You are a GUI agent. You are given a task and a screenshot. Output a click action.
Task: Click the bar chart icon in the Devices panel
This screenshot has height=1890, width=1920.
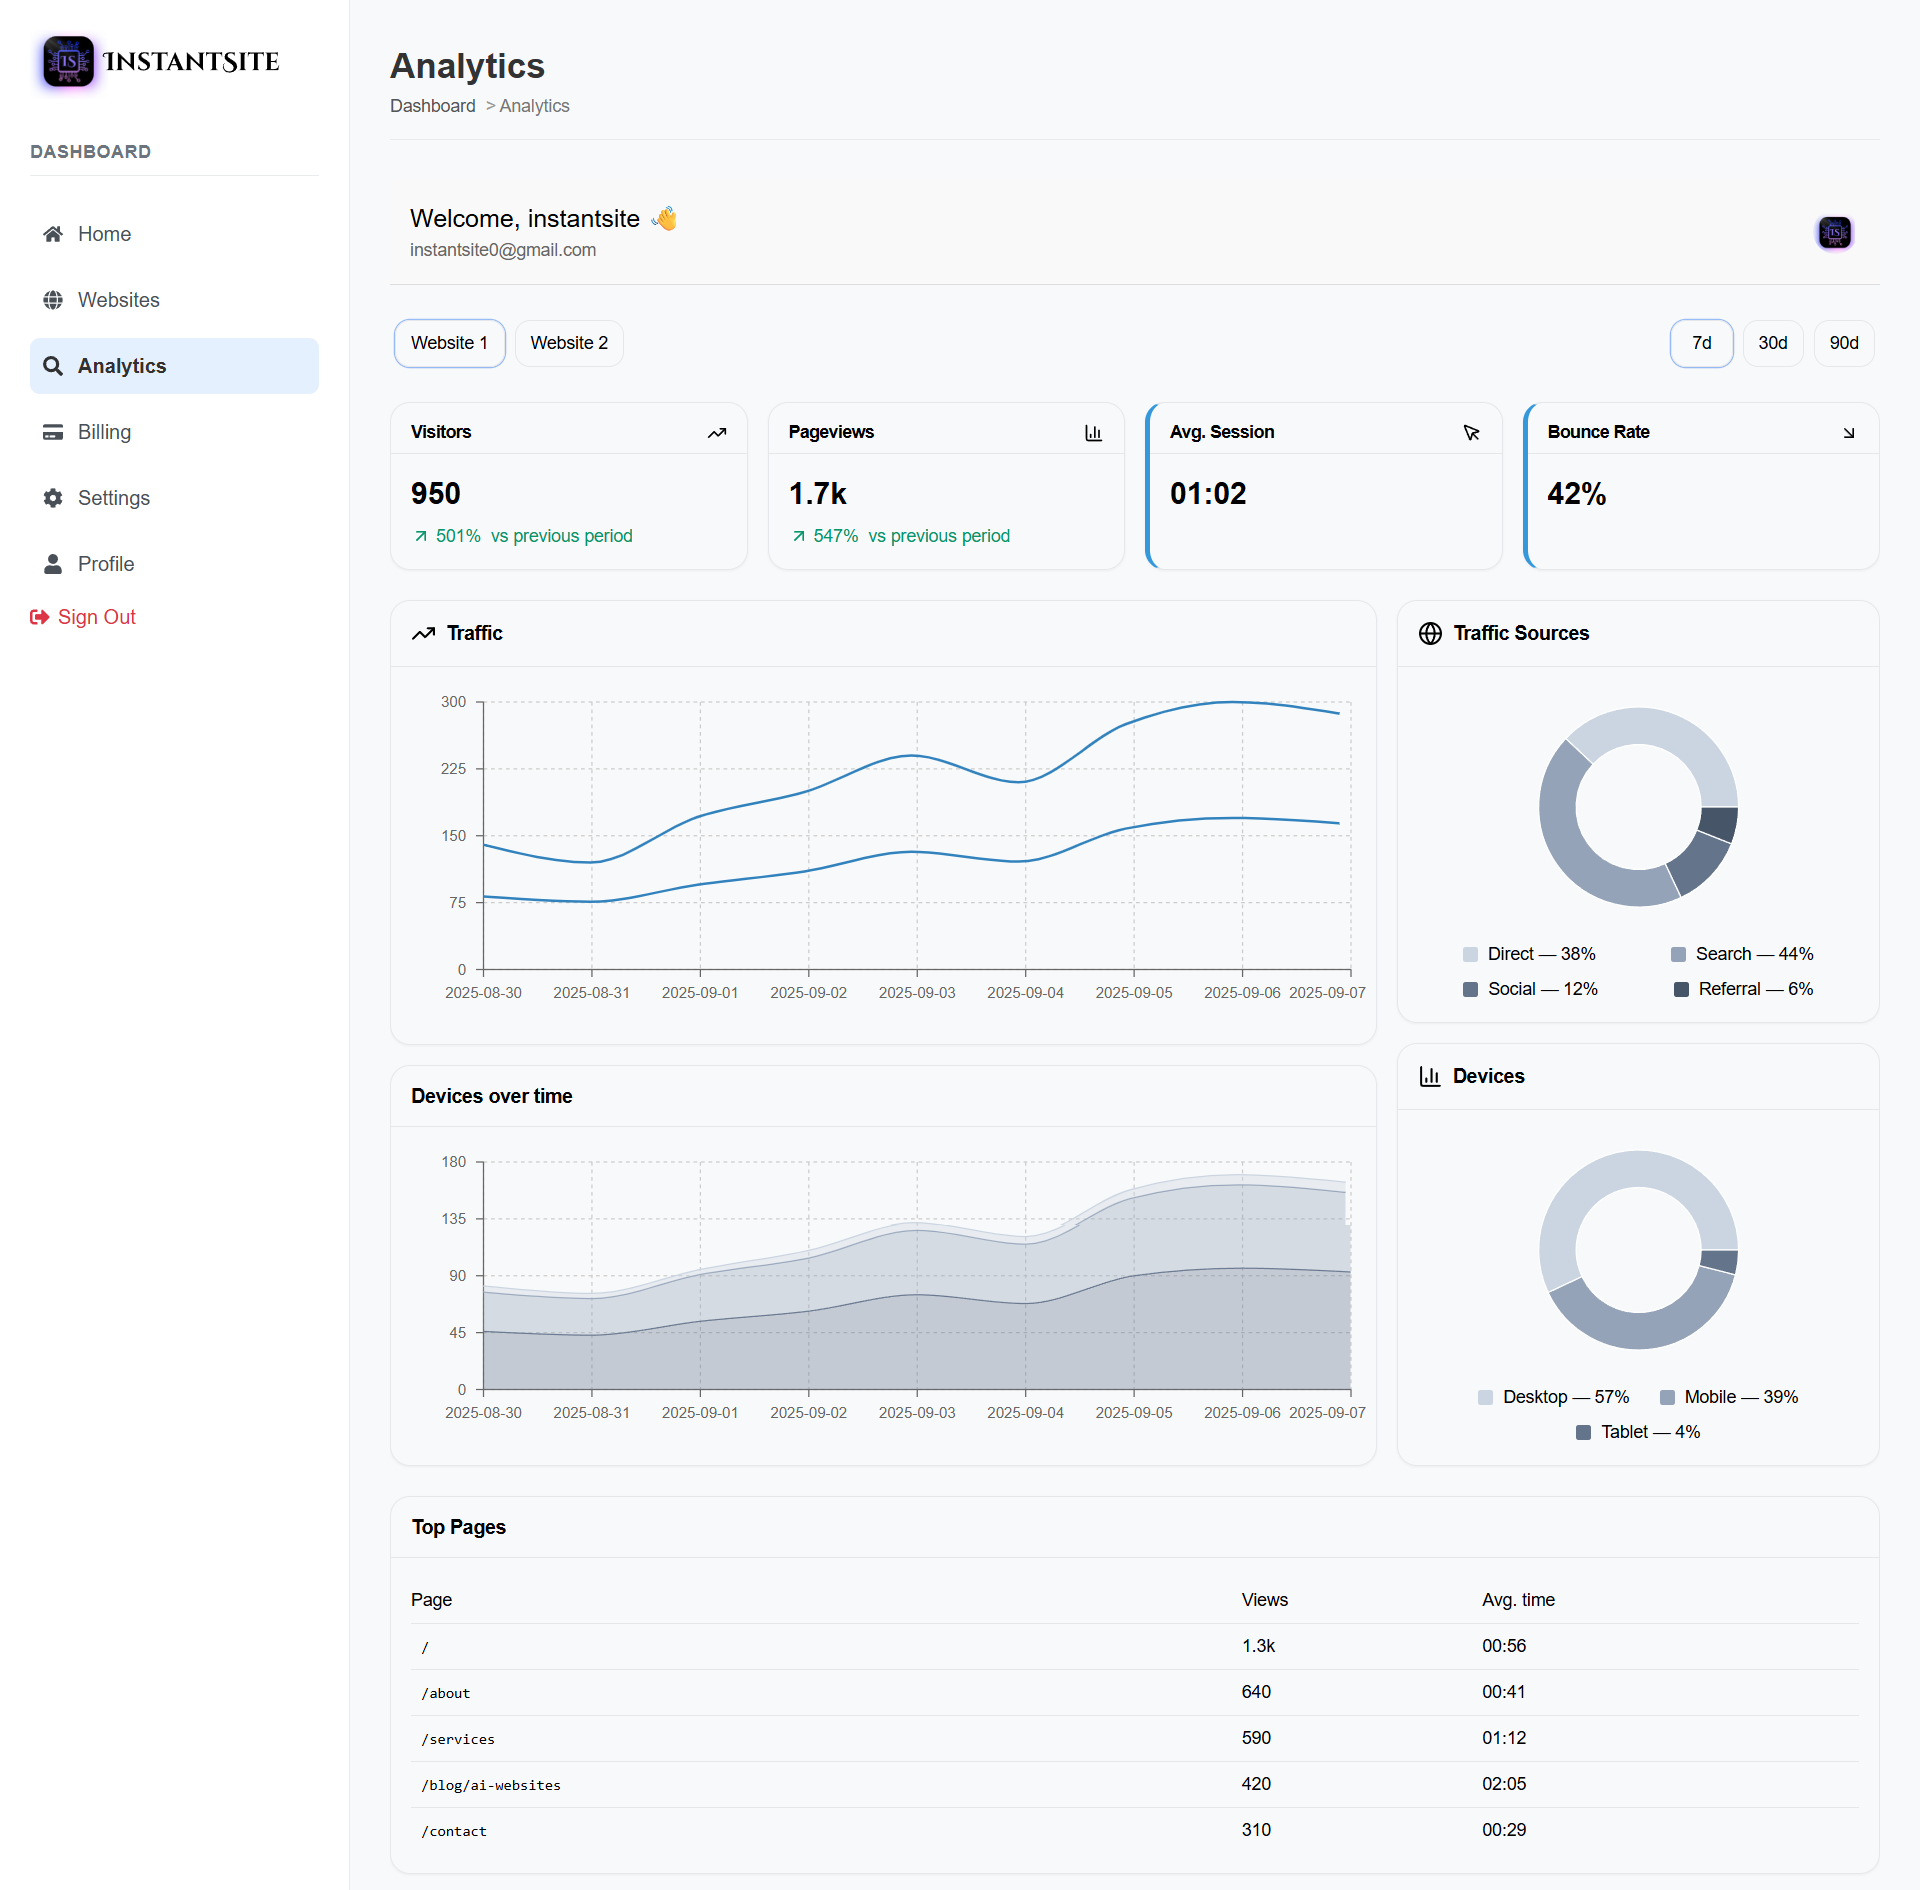[1430, 1076]
